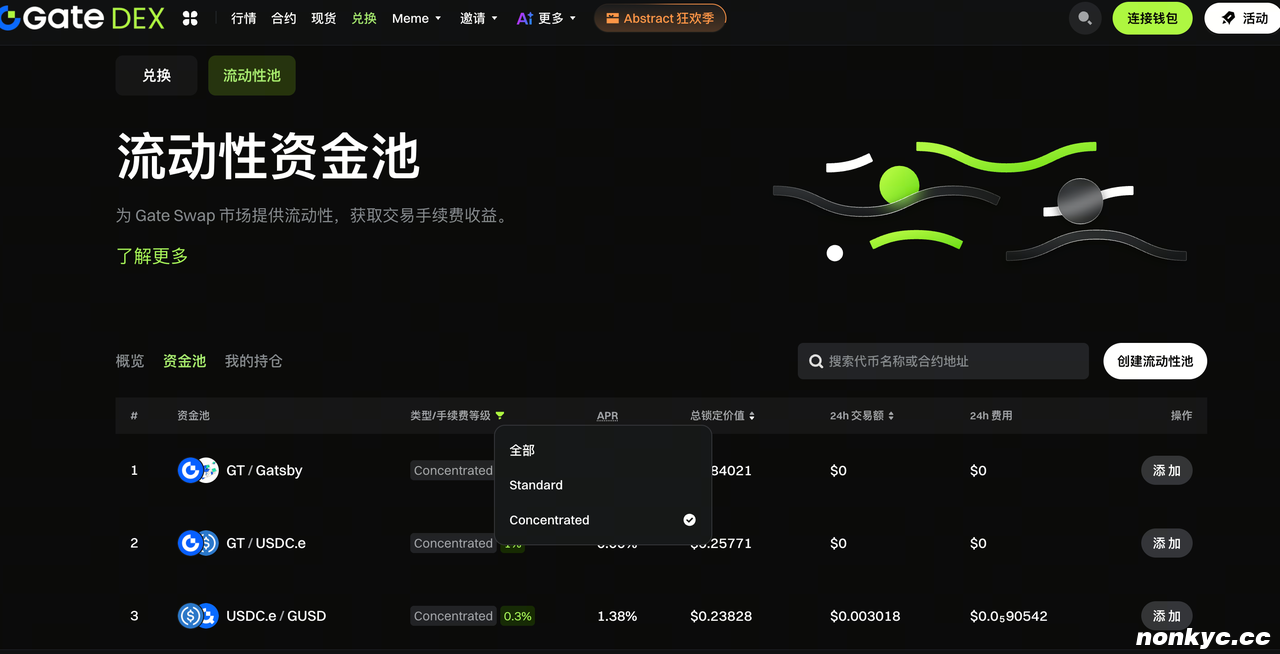Click the $0.23828 locked value
1280x654 pixels.
(721, 616)
